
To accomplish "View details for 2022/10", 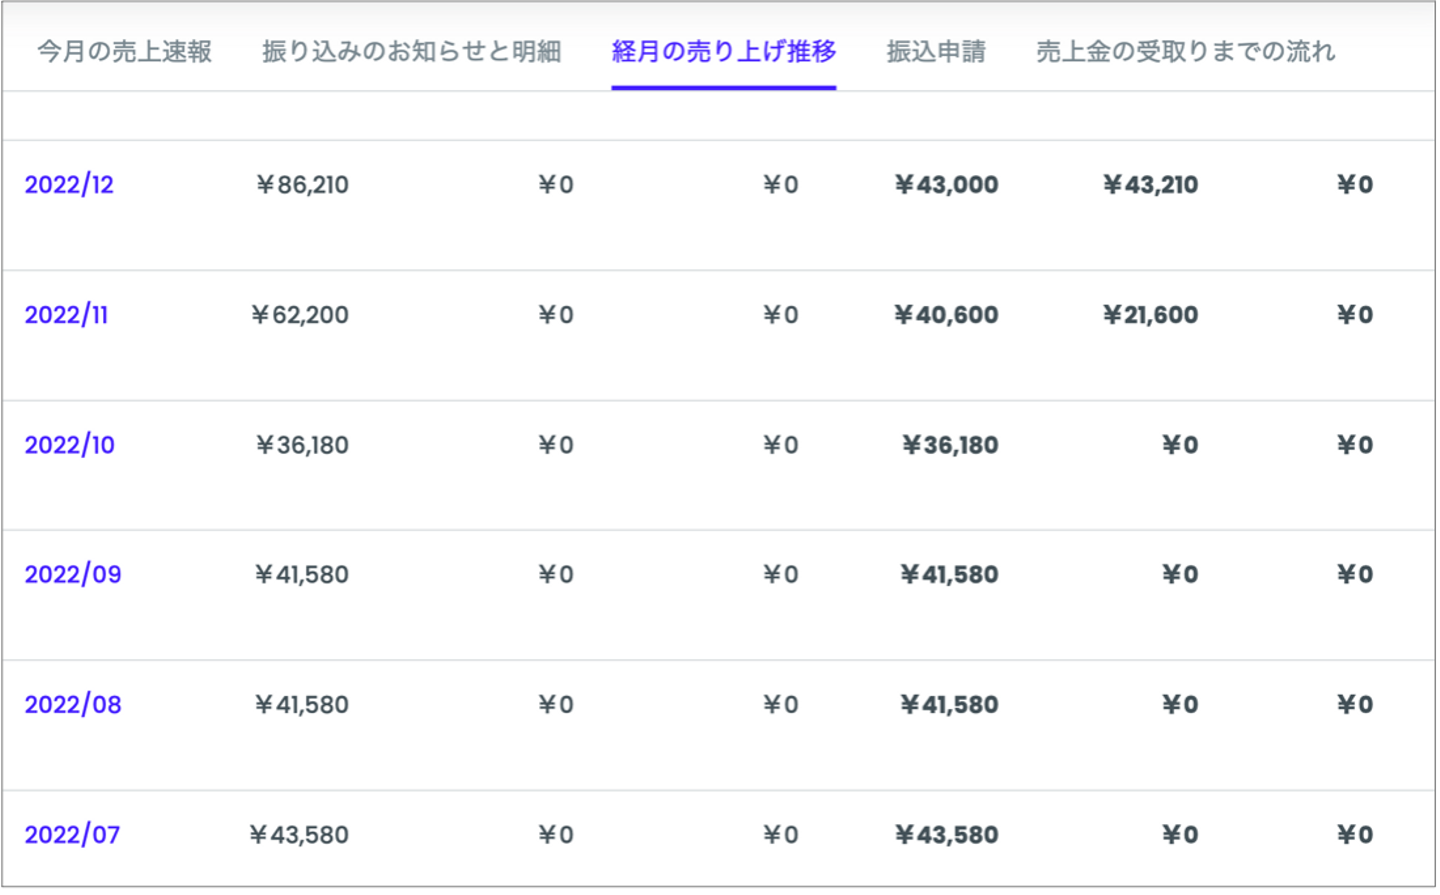I will point(69,445).
